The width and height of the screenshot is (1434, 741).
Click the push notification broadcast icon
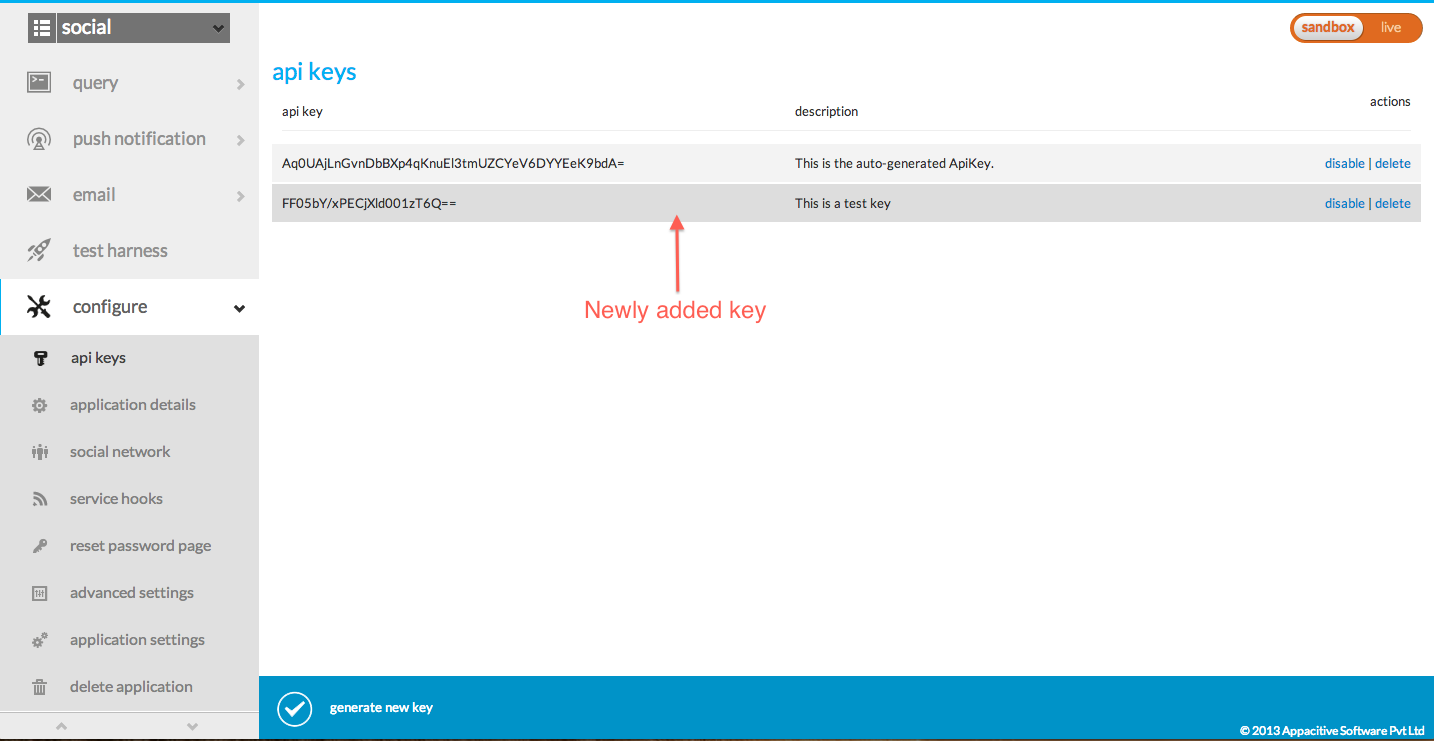[39, 139]
